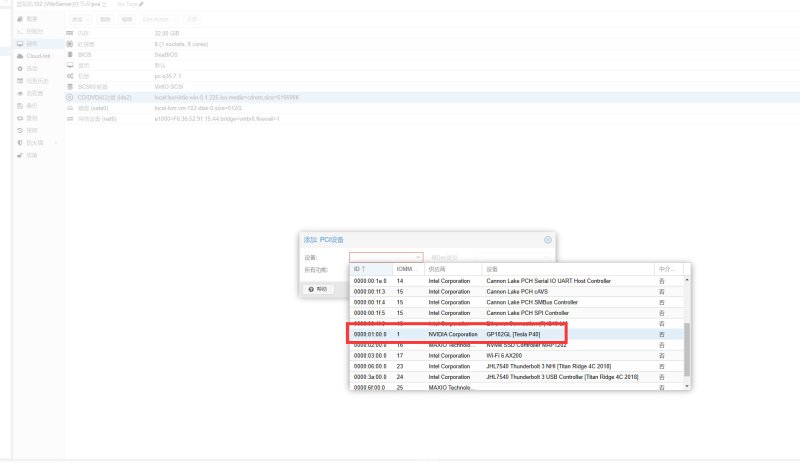Select the BIOS SeaBIOS hardware row
The image size is (800, 463).
pyautogui.click(x=432, y=55)
